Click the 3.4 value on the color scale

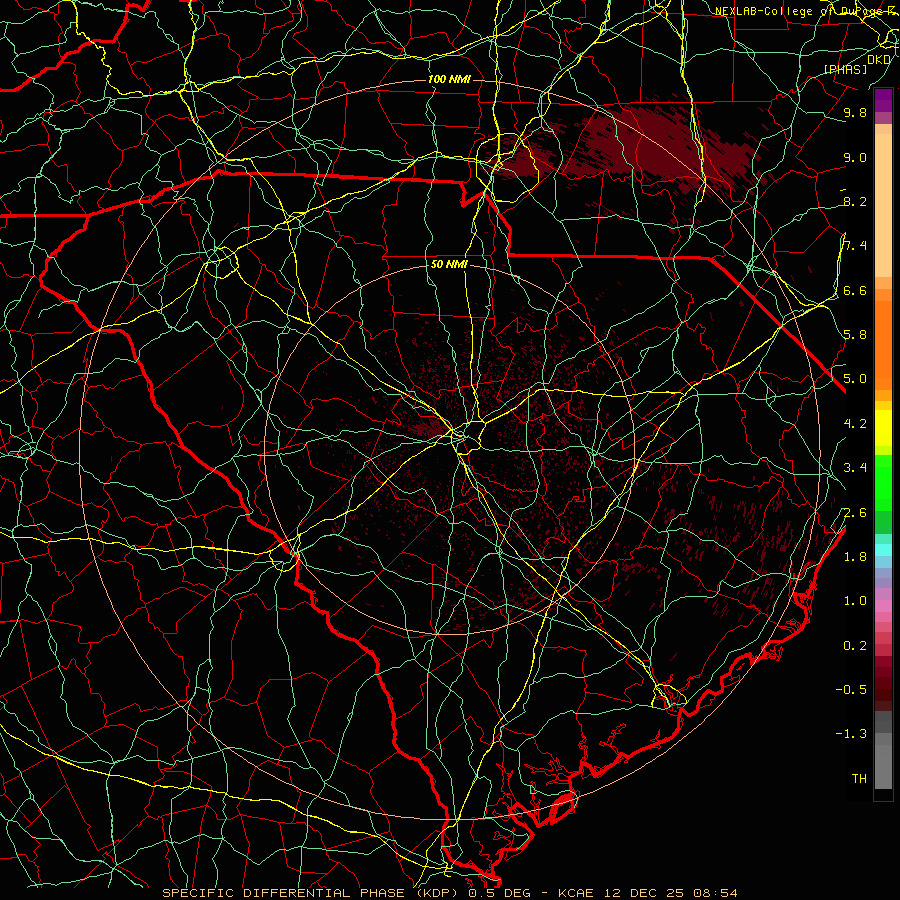tap(855, 467)
